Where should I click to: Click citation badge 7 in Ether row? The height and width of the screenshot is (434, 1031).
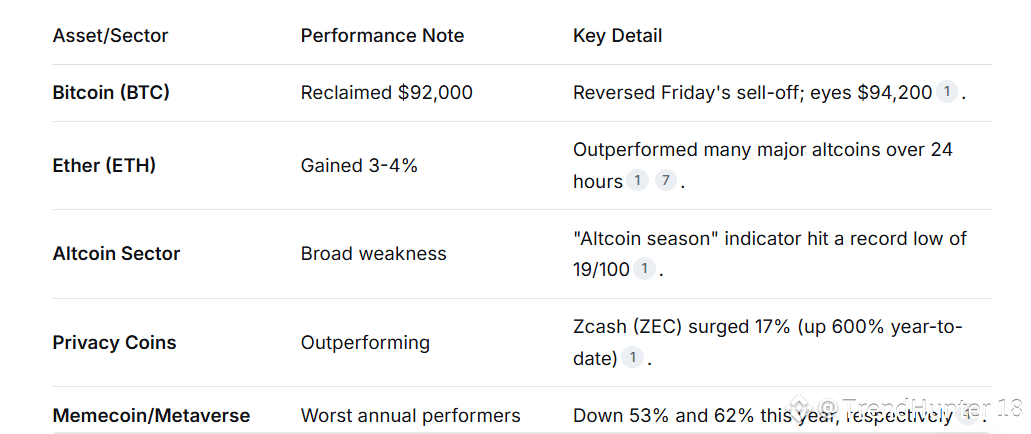(666, 181)
